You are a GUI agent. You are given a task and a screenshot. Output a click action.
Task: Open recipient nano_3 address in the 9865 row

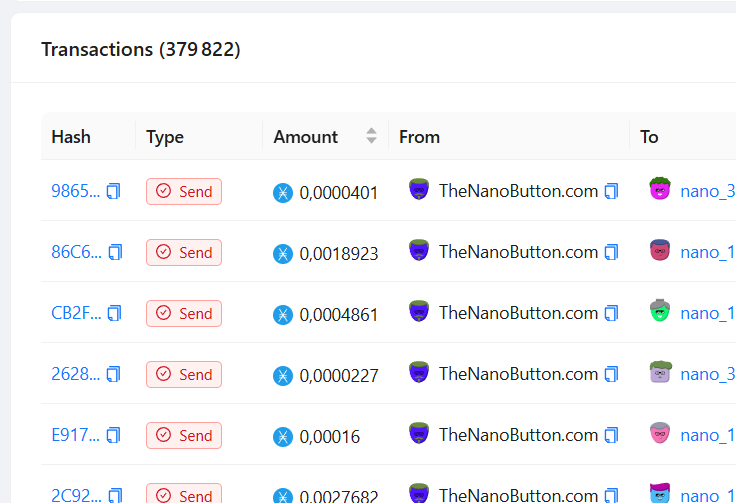click(x=708, y=191)
